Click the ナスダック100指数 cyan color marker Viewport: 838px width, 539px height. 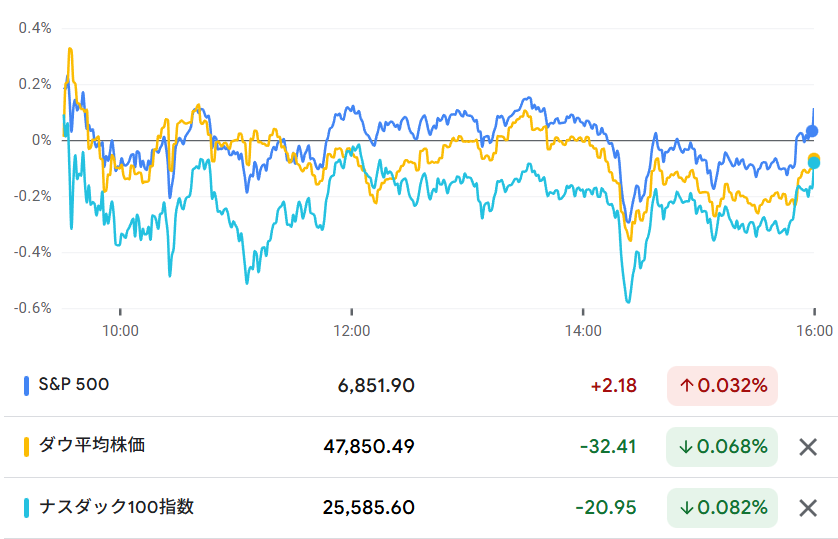[26, 508]
